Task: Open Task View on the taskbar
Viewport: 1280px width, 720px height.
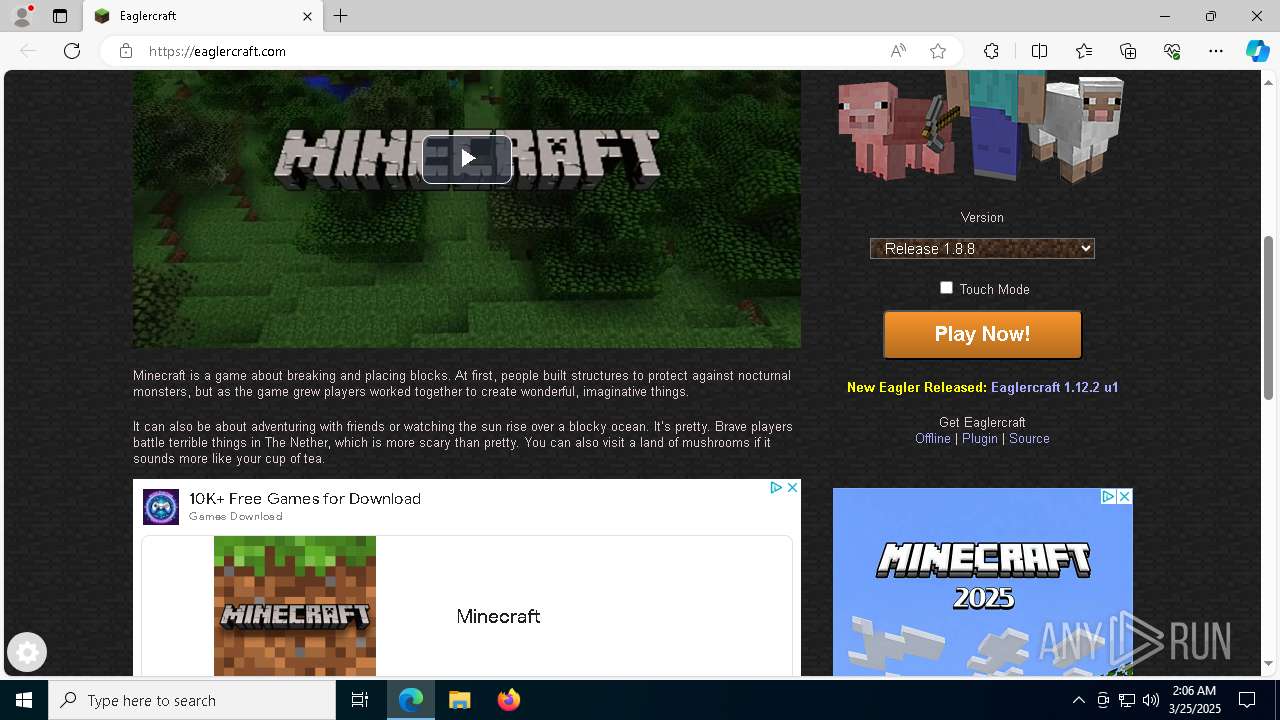Action: 360,700
